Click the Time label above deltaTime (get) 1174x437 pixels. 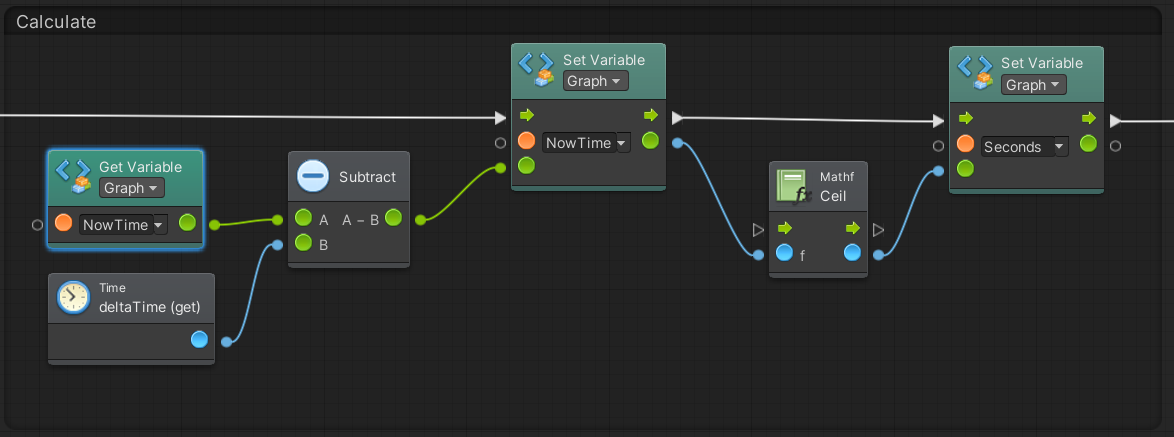[x=112, y=287]
